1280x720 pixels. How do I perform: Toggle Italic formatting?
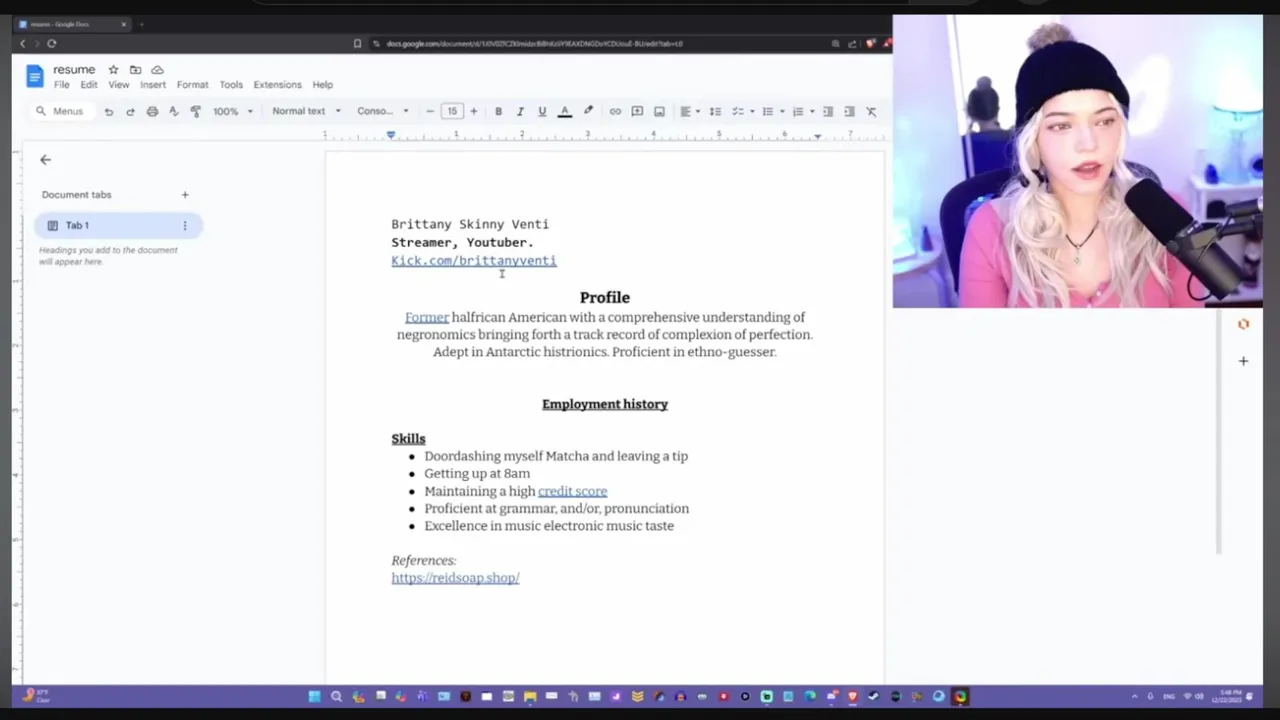[x=520, y=111]
